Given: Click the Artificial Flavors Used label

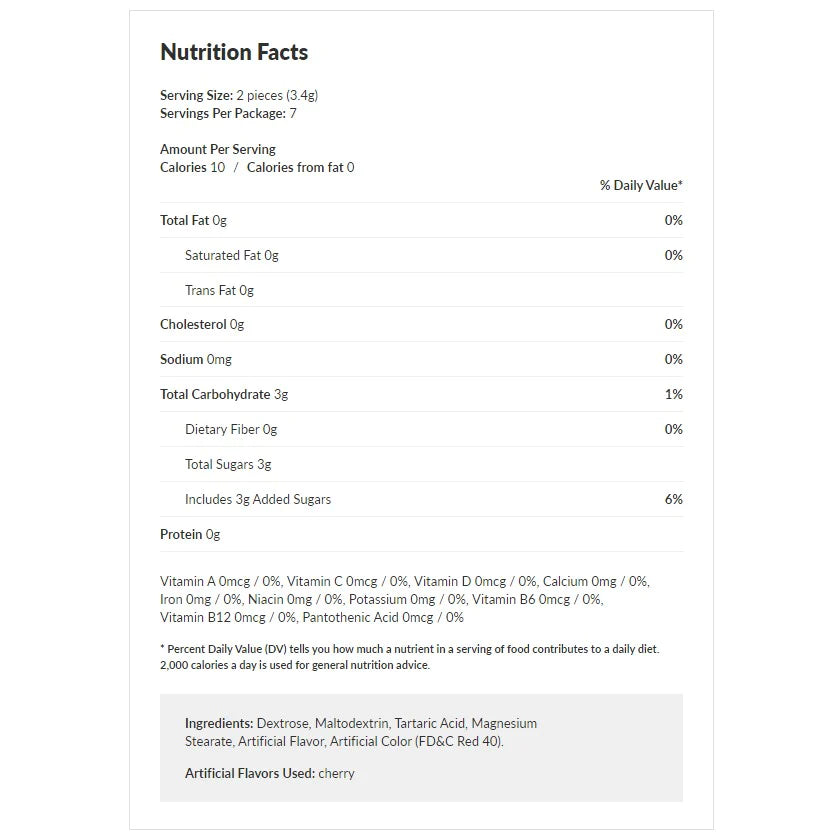Looking at the screenshot, I should [250, 774].
